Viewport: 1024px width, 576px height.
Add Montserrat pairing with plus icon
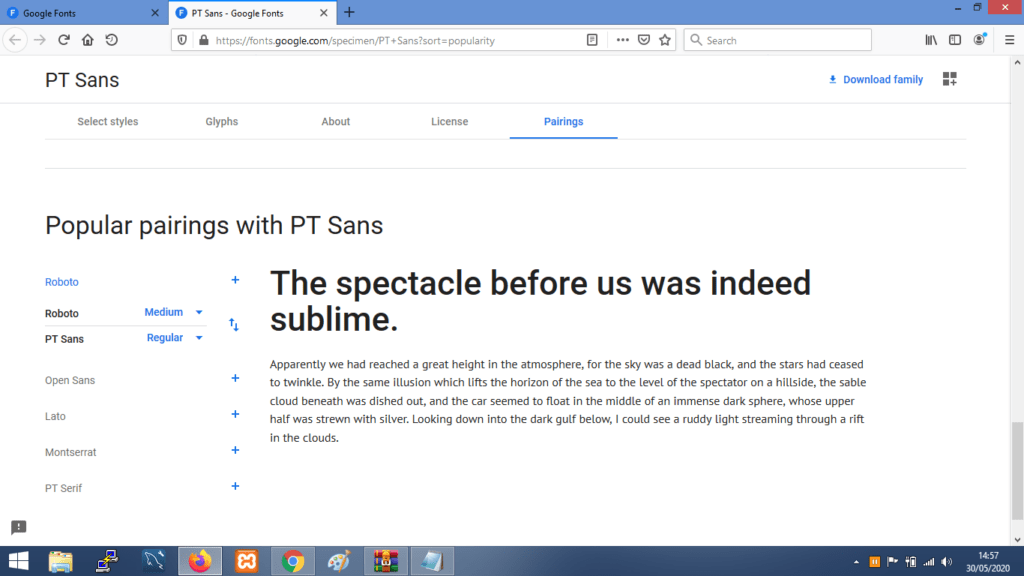coord(235,450)
